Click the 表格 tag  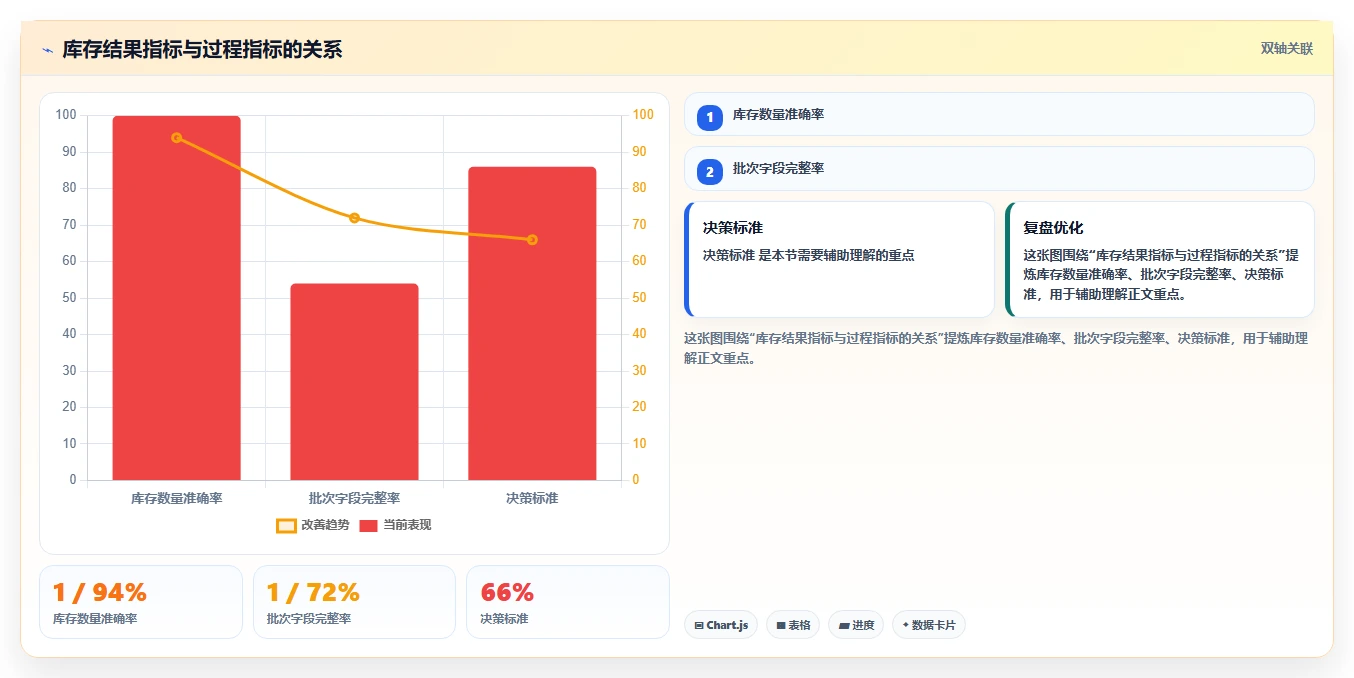click(x=793, y=625)
